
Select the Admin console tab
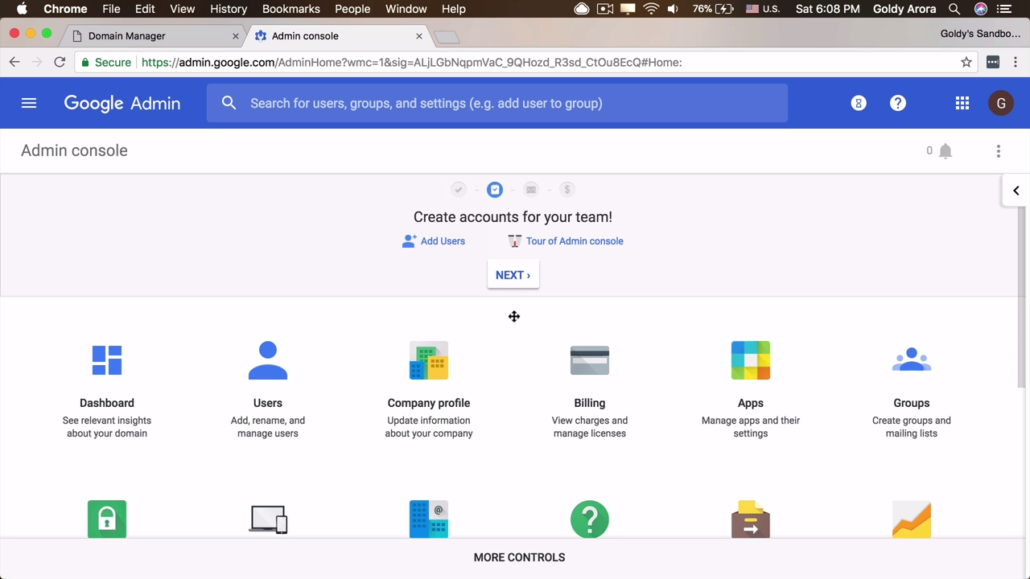pyautogui.click(x=338, y=36)
